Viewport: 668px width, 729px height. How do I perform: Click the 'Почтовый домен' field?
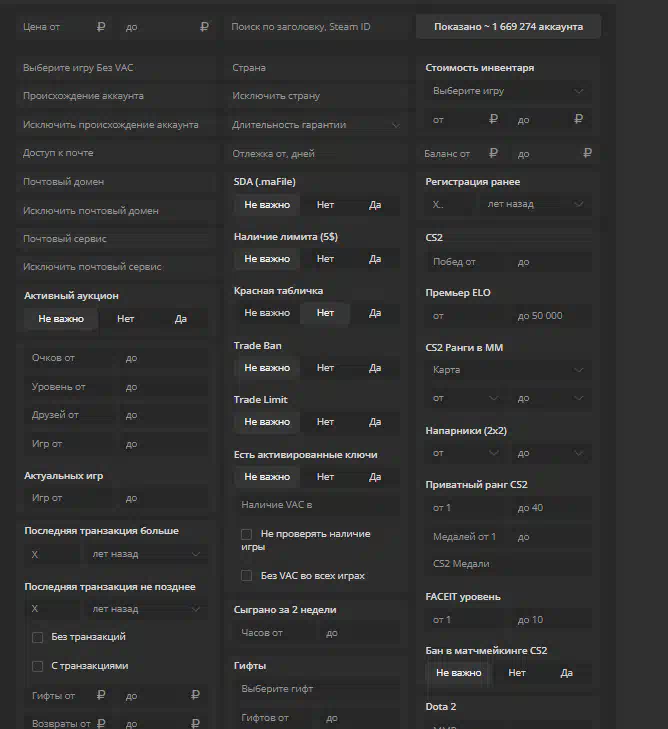click(116, 182)
